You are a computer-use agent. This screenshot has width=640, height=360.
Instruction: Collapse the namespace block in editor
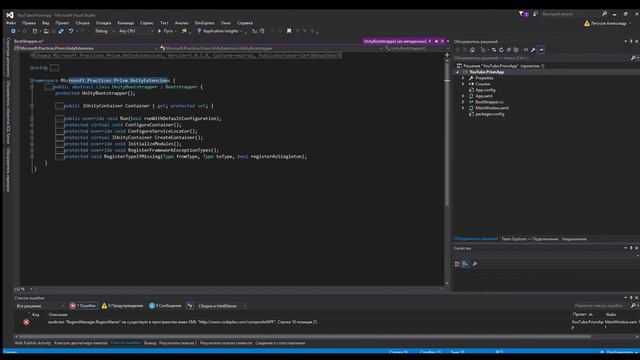click(32, 80)
